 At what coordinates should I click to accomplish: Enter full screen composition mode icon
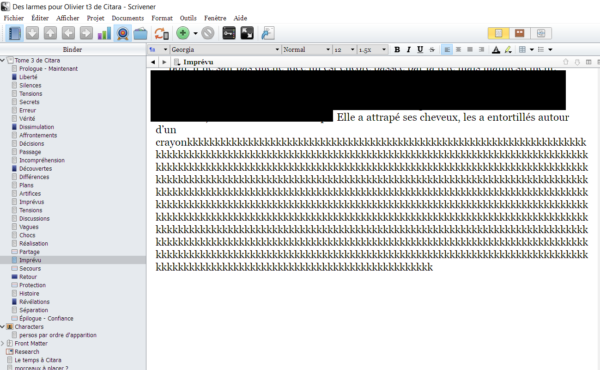[x=247, y=33]
